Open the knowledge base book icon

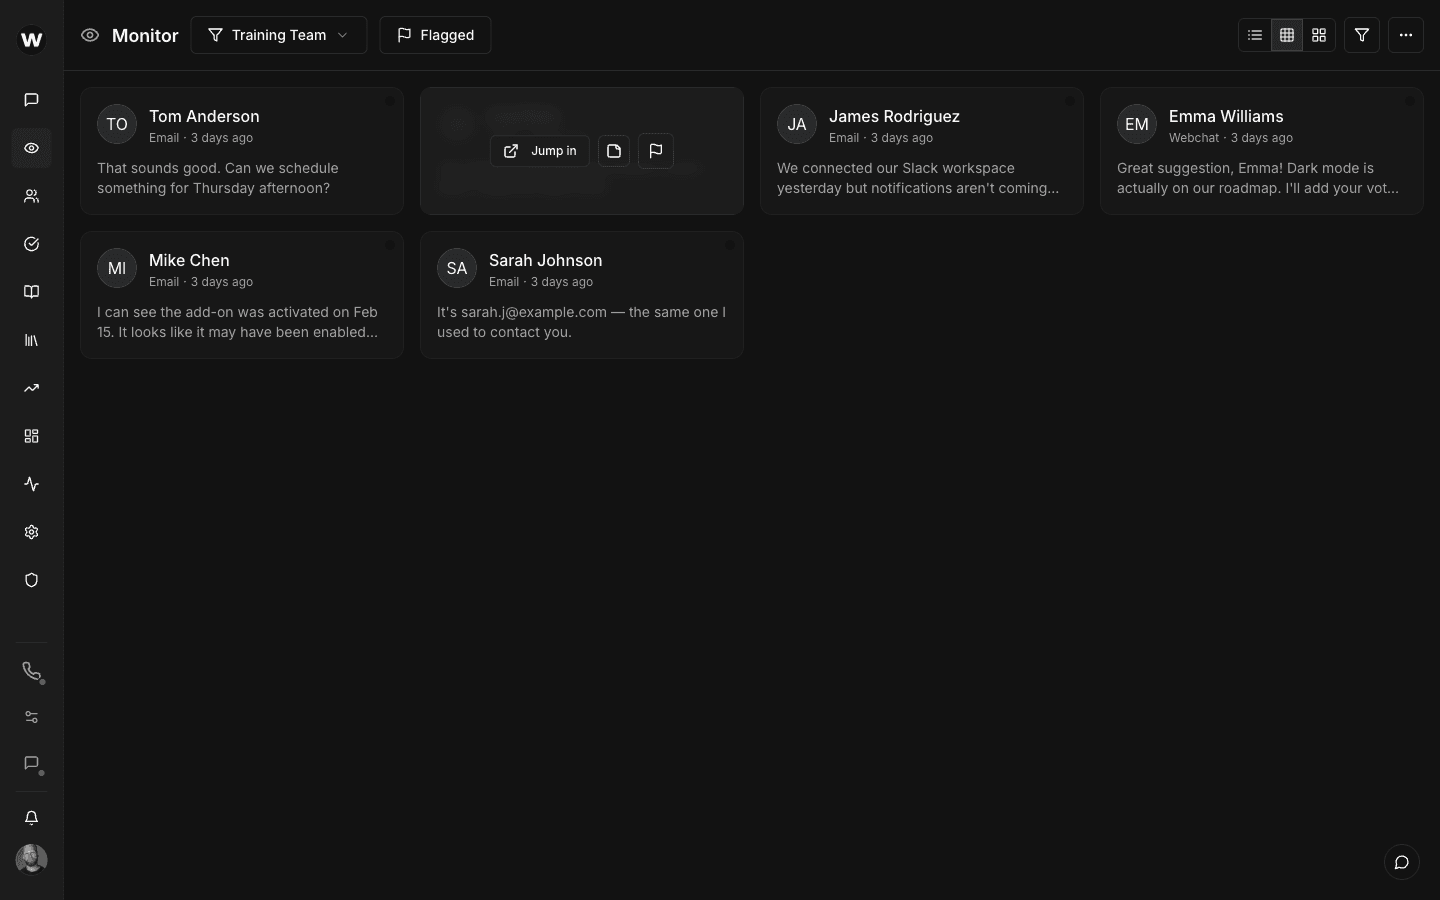pyautogui.click(x=31, y=292)
